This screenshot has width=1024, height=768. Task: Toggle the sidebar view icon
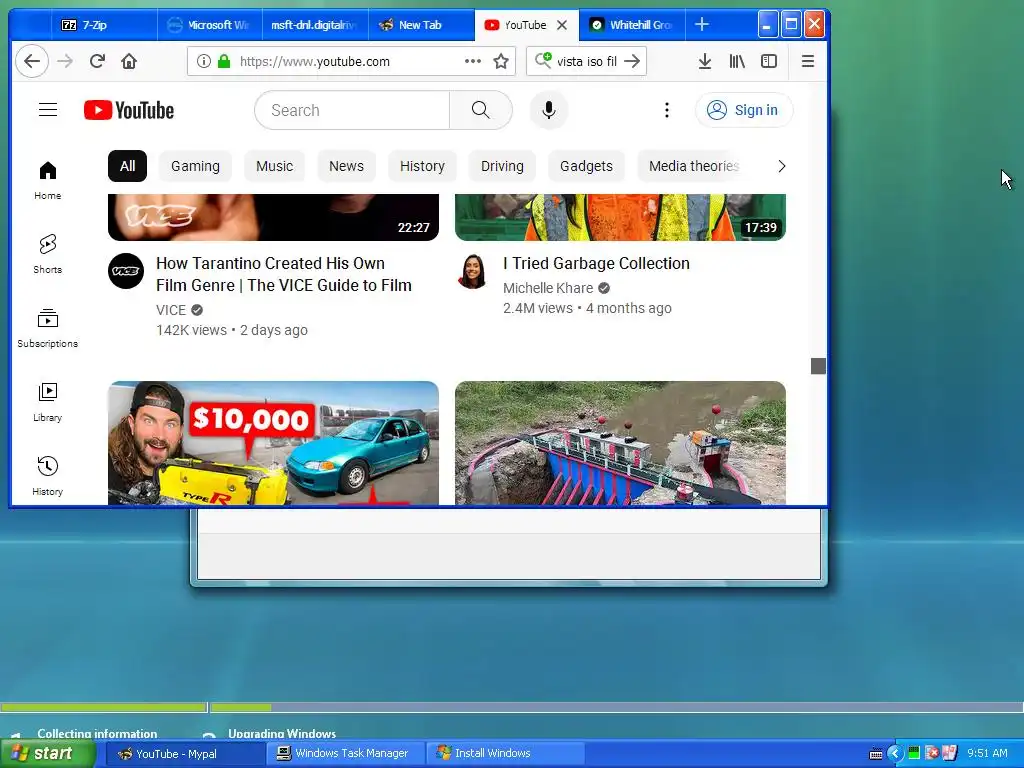click(769, 61)
